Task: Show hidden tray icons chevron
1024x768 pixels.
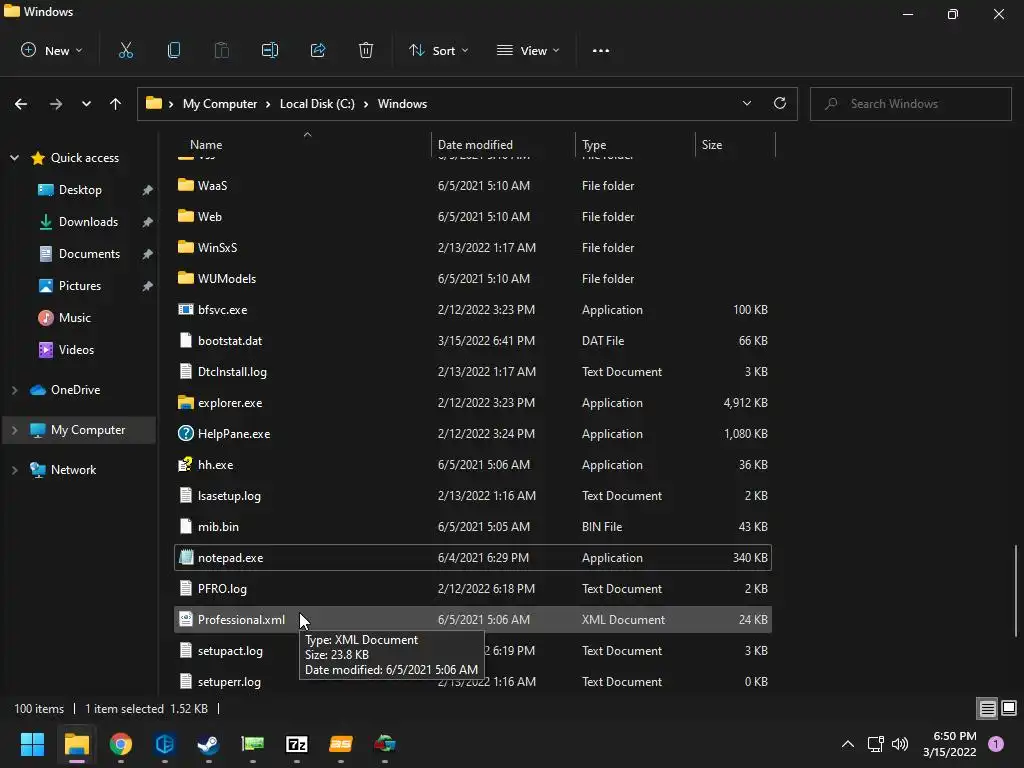Action: coord(848,744)
